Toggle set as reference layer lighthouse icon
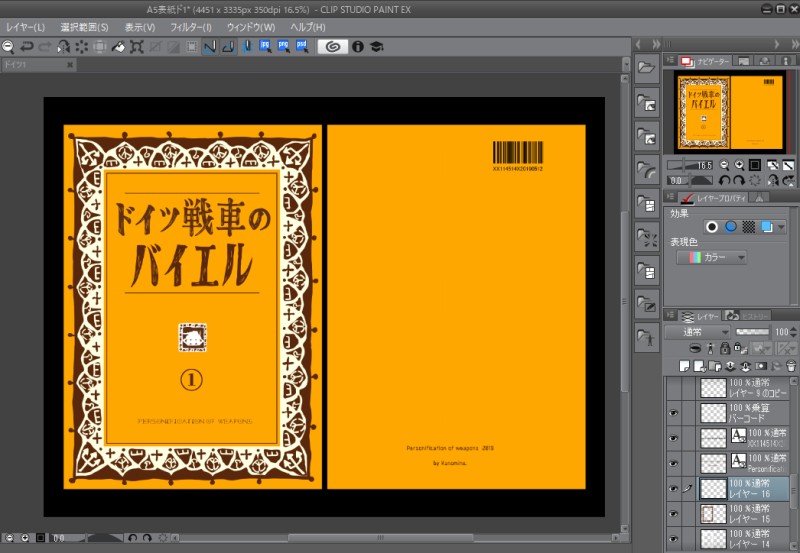800x553 pixels. 710,348
